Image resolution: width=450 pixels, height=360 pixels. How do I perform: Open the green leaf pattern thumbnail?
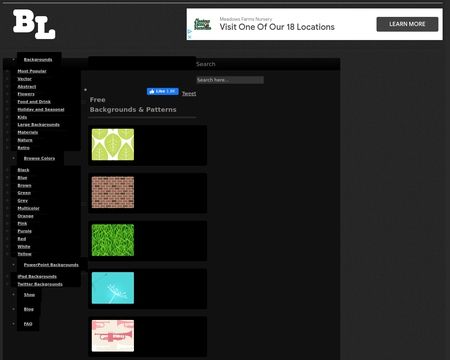coord(113,144)
